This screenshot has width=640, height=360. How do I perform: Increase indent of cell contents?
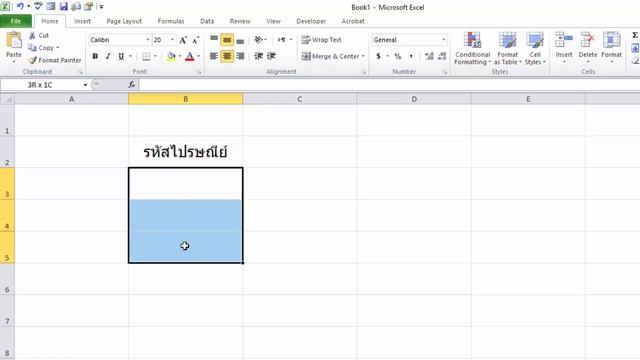tap(271, 56)
